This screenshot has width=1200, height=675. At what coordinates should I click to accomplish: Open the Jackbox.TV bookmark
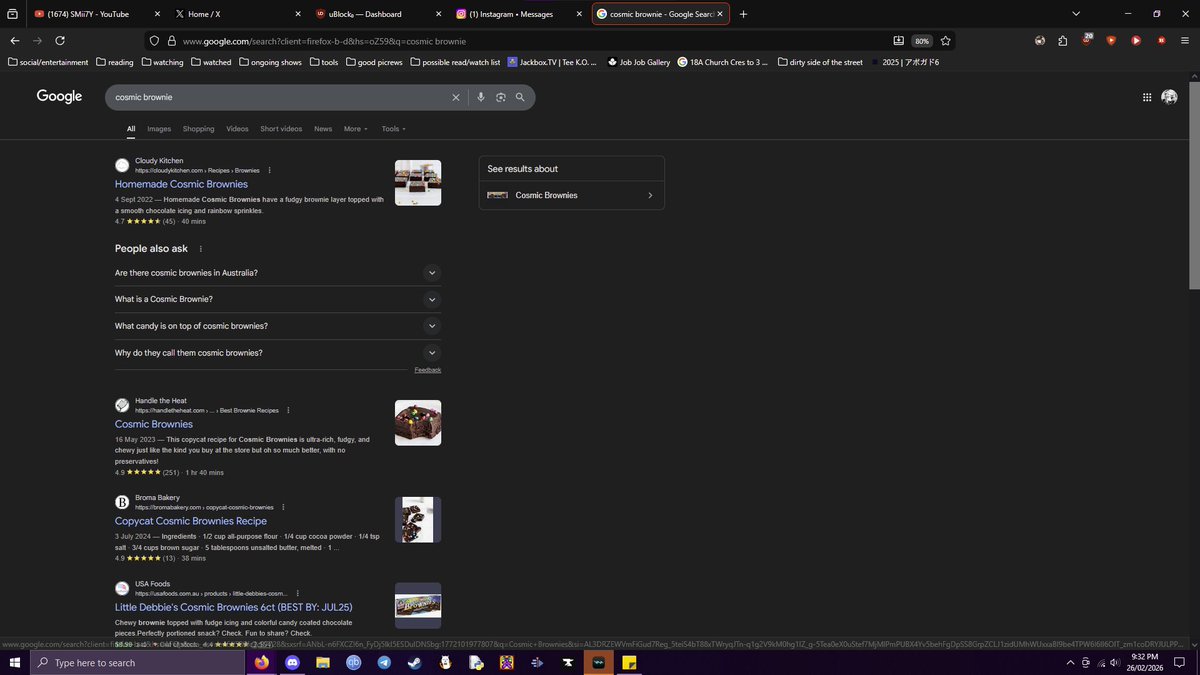(x=552, y=62)
